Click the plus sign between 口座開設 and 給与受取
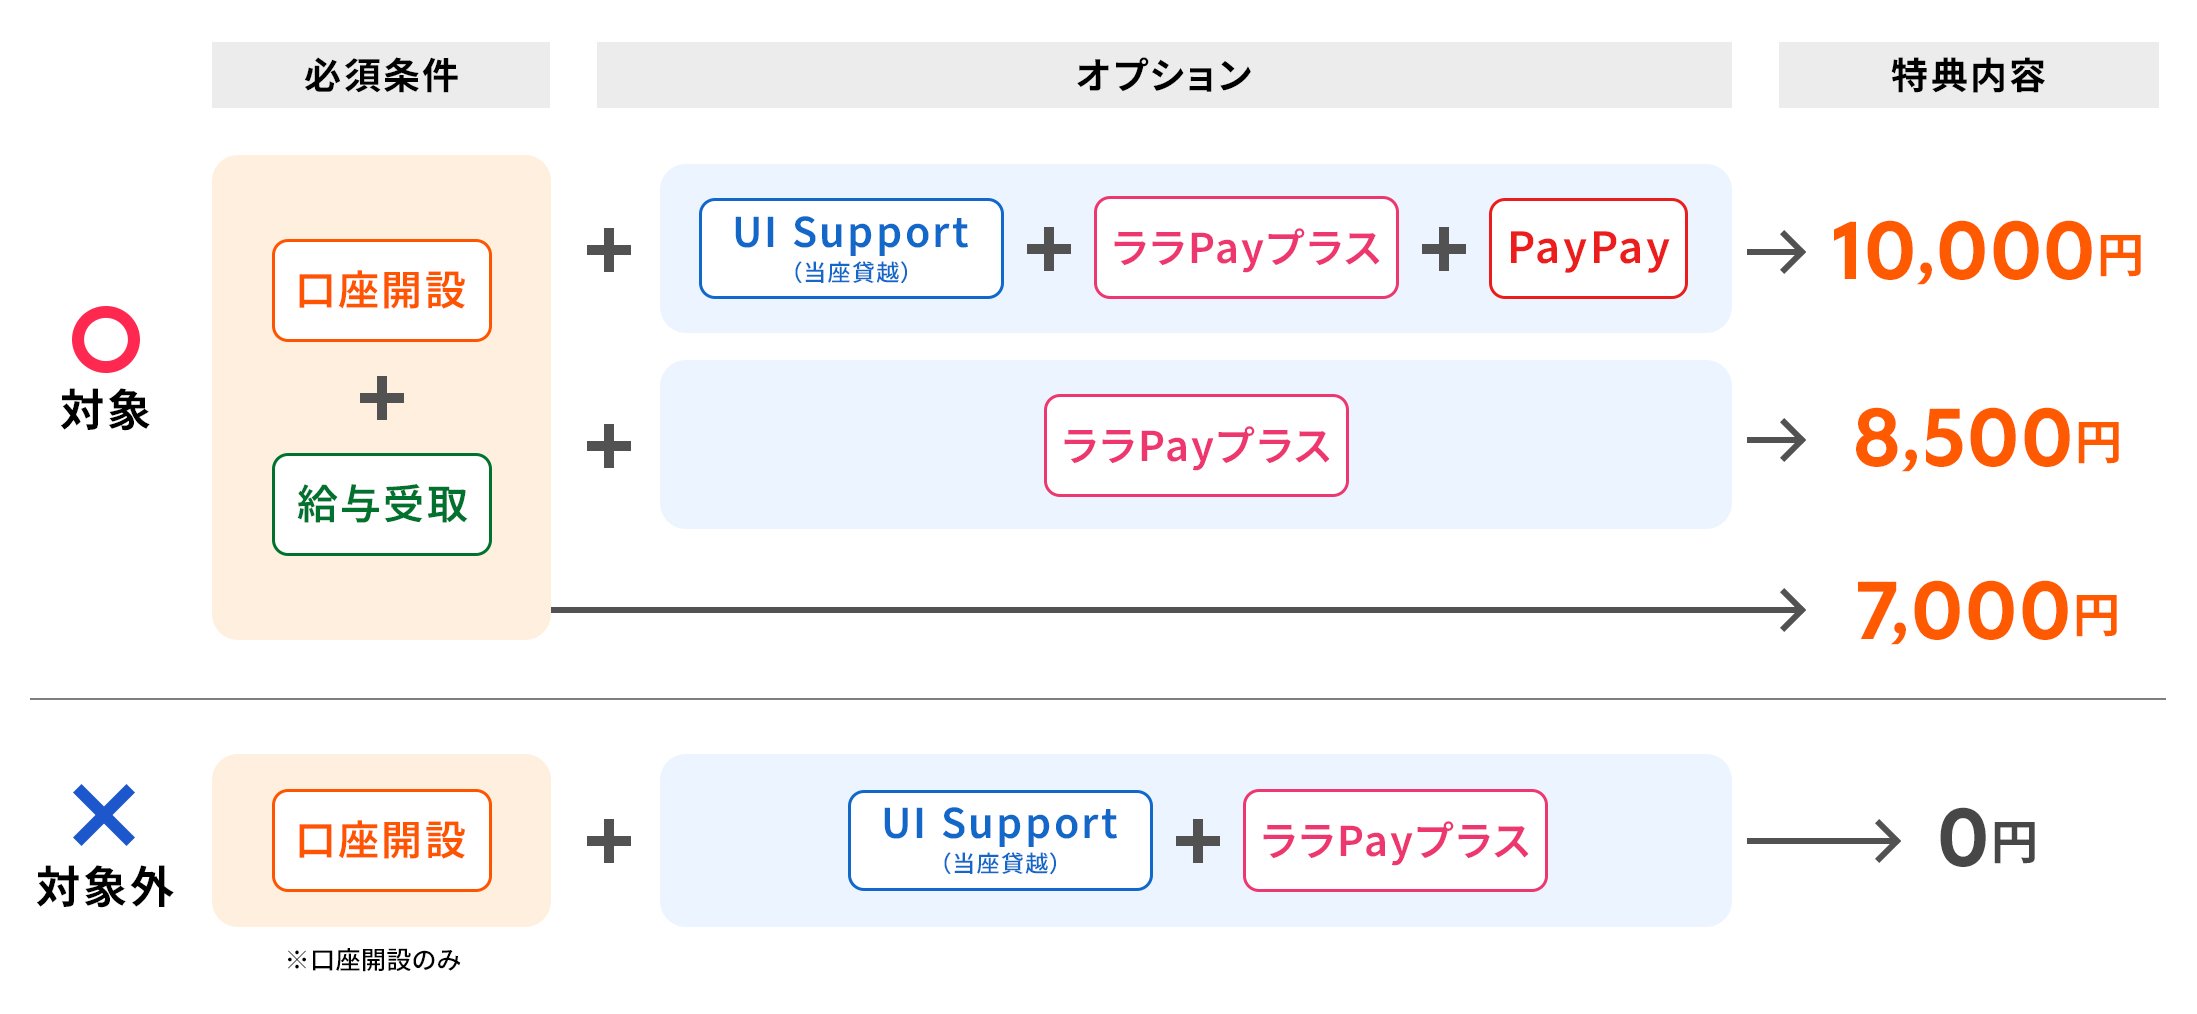2197x1014 pixels. pyautogui.click(x=382, y=398)
